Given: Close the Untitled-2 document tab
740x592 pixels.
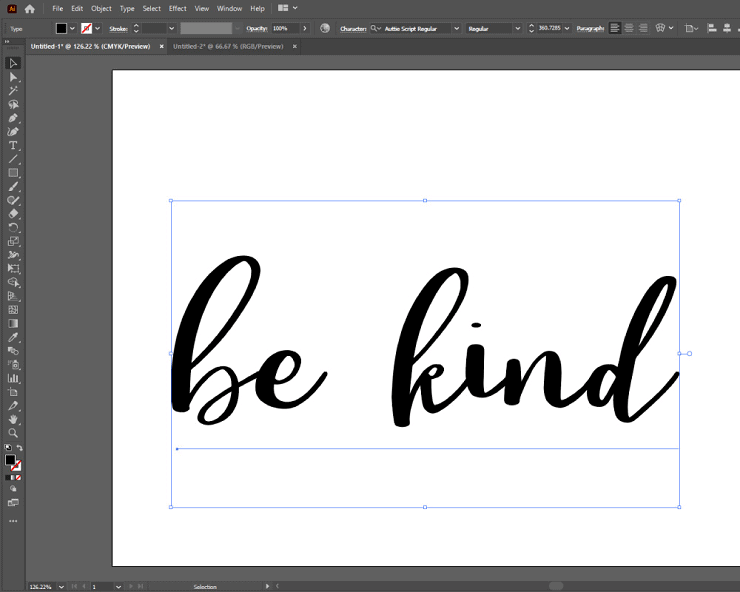Looking at the screenshot, I should coord(294,46).
